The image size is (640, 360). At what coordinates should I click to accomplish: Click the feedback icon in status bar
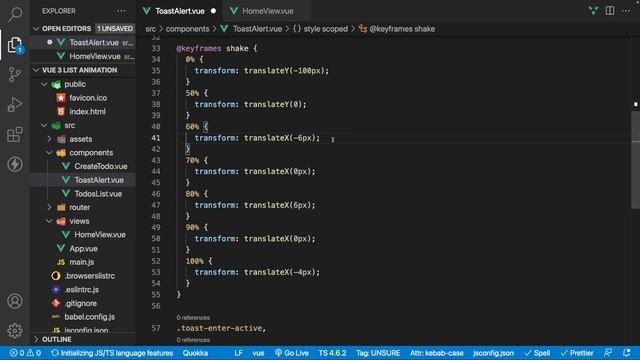[x=608, y=353]
